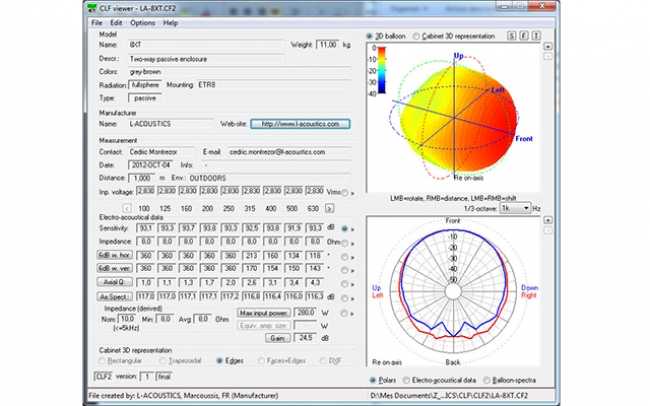Click the status bar file path text
Viewport: 650px width, 406px height.
pyautogui.click(x=449, y=396)
